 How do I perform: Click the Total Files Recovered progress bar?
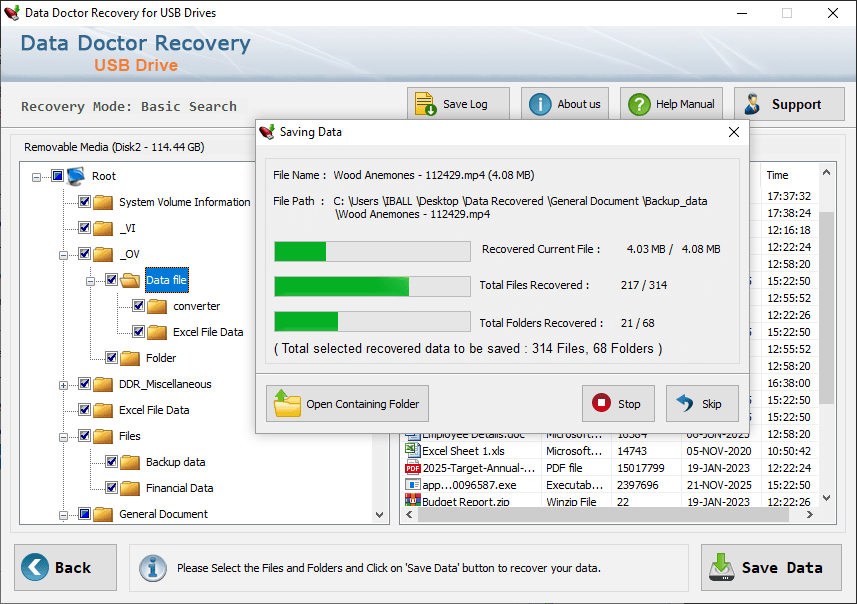point(372,286)
